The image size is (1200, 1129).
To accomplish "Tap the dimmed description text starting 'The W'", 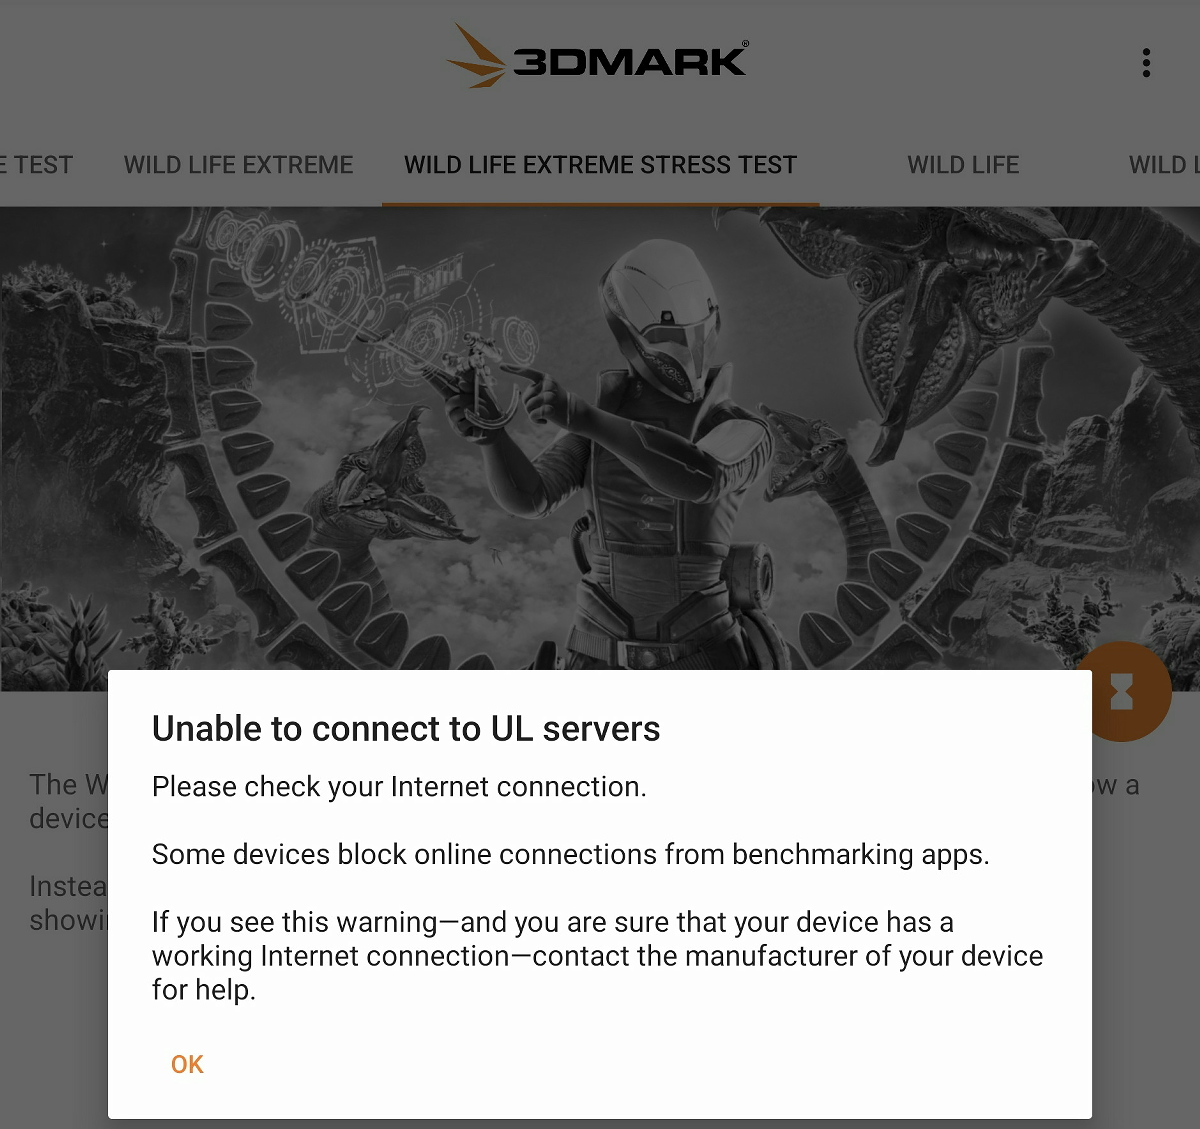I will pos(68,801).
